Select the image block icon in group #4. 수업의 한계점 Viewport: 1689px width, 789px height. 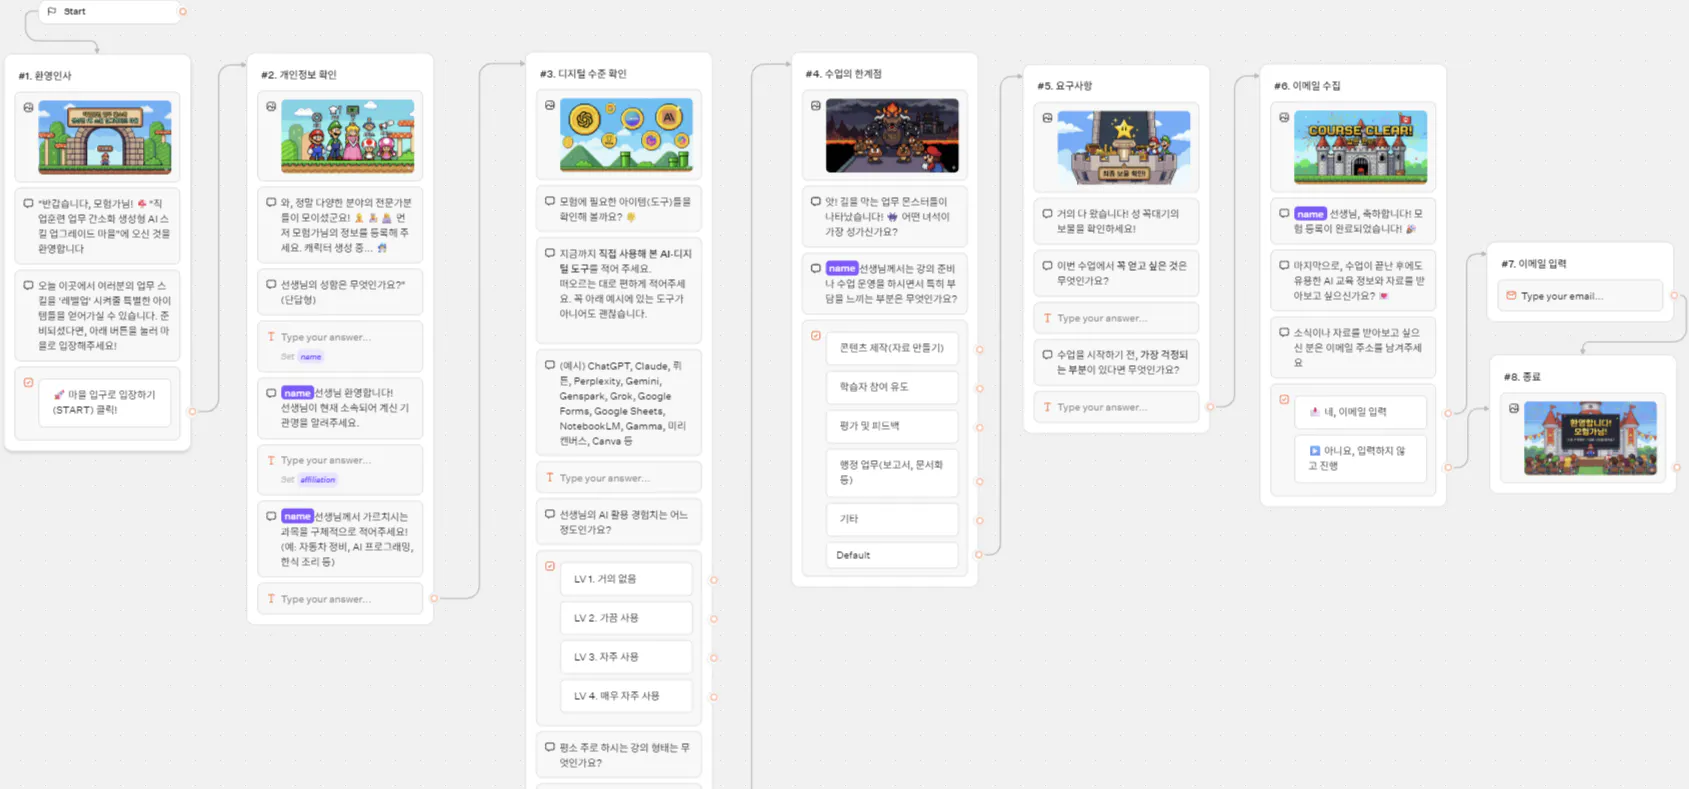815,105
